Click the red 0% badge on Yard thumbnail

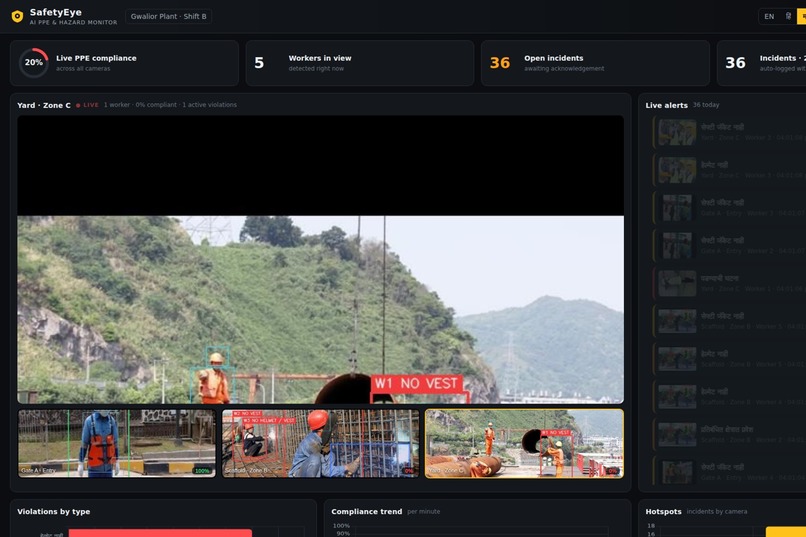coord(612,471)
